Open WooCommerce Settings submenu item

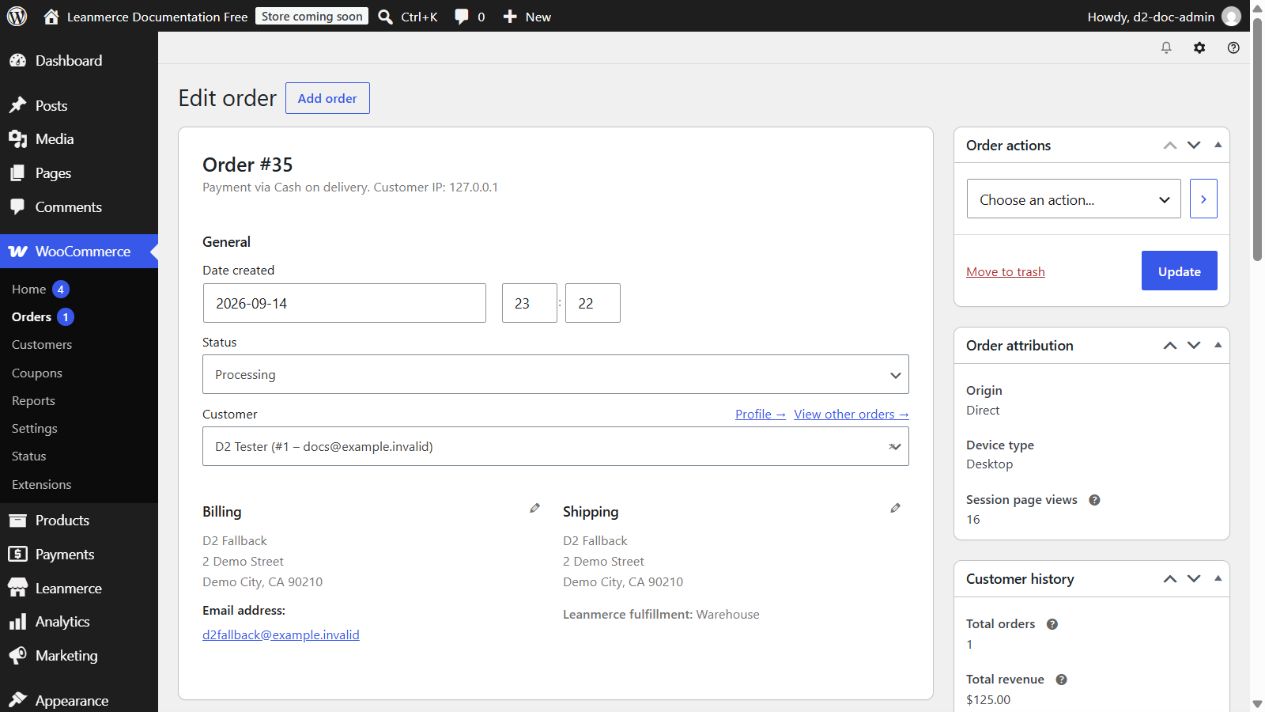click(x=35, y=428)
